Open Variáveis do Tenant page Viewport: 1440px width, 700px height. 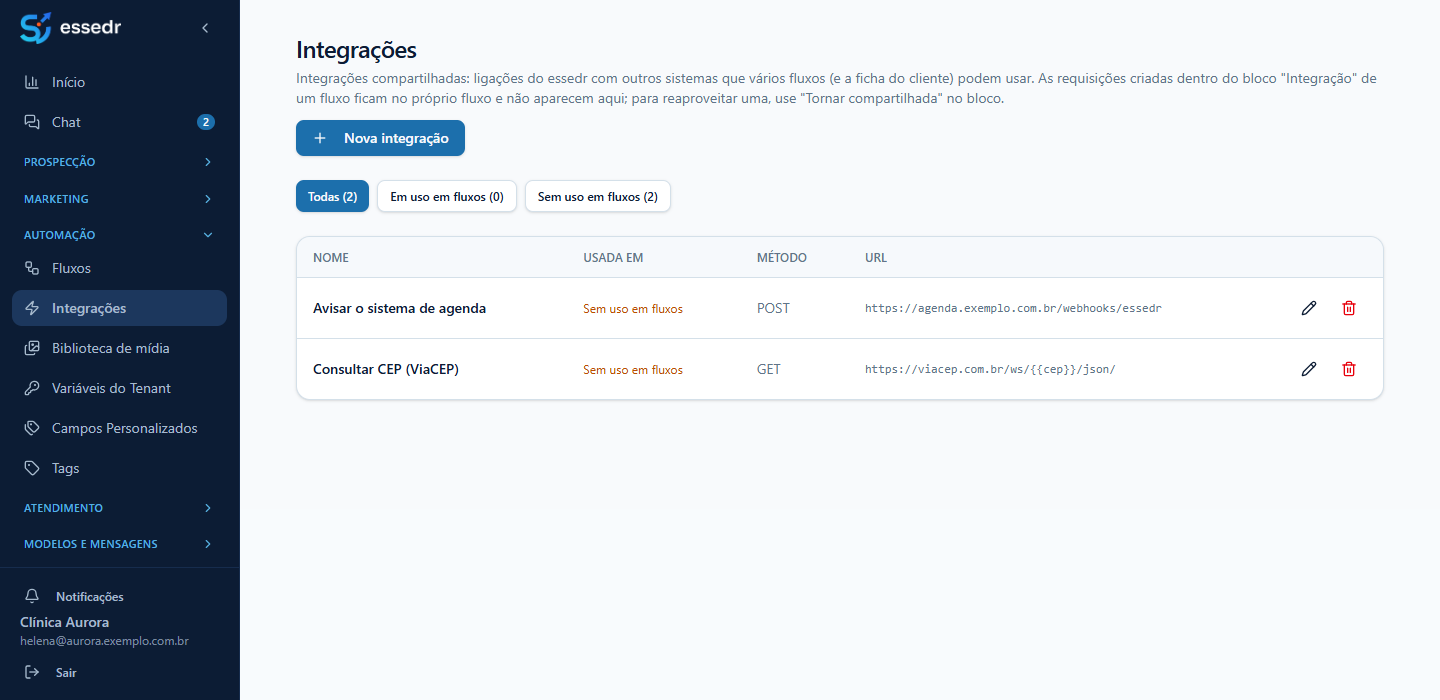(x=119, y=388)
